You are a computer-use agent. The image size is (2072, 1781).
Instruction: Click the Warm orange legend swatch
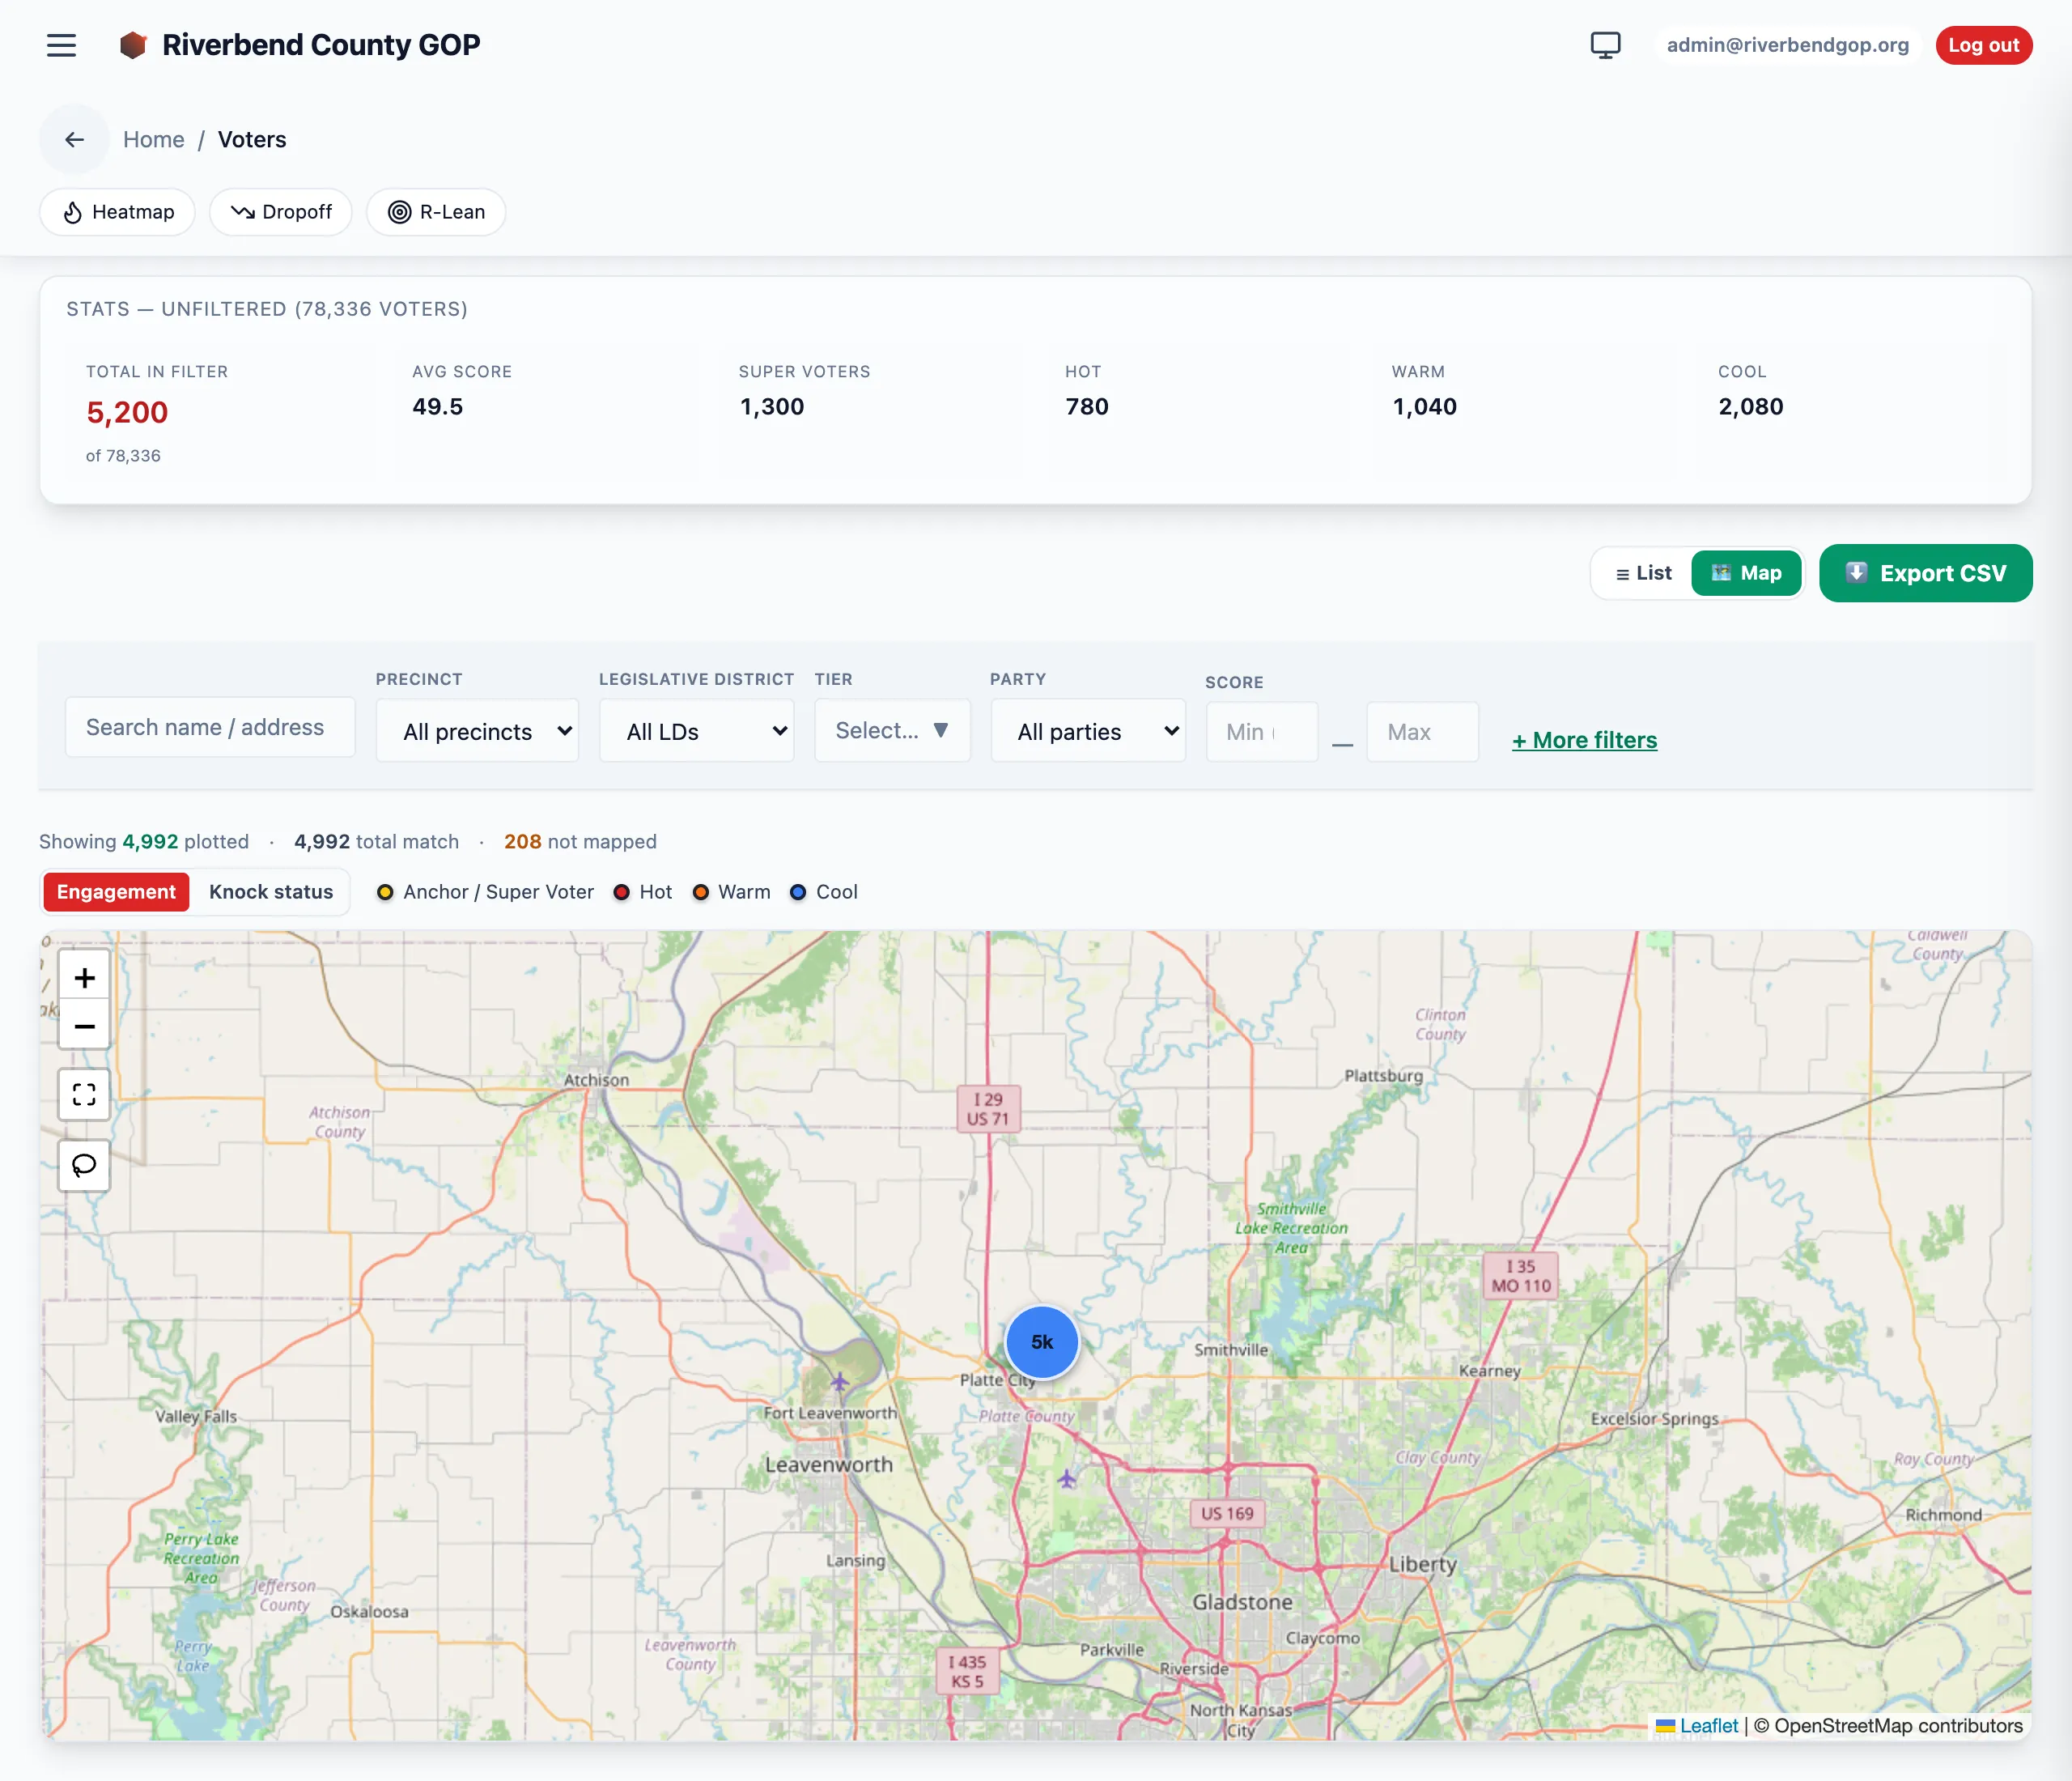click(701, 892)
